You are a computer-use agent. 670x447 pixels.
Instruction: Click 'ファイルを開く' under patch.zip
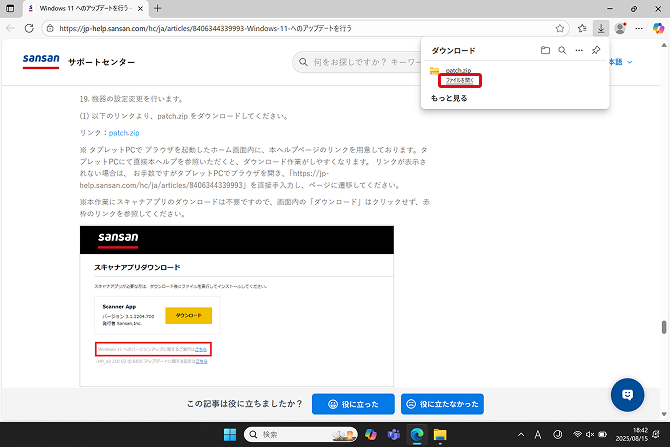tap(460, 80)
